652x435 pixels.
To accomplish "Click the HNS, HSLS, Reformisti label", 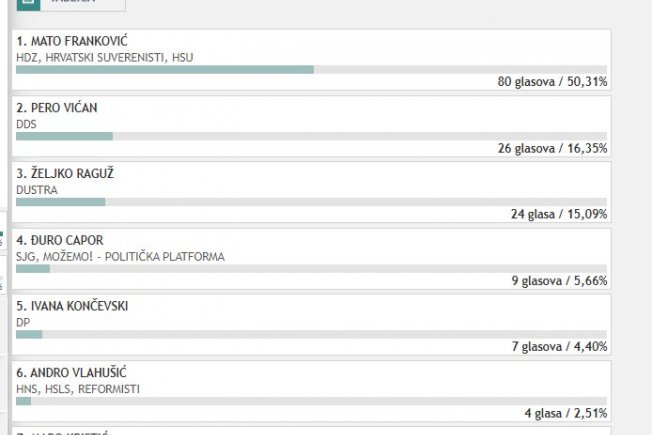I will [78, 389].
